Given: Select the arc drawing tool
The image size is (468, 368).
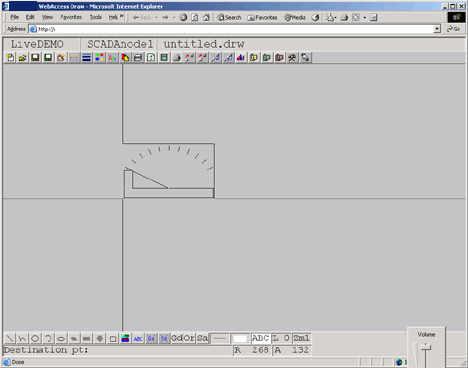Looking at the screenshot, I should point(48,339).
